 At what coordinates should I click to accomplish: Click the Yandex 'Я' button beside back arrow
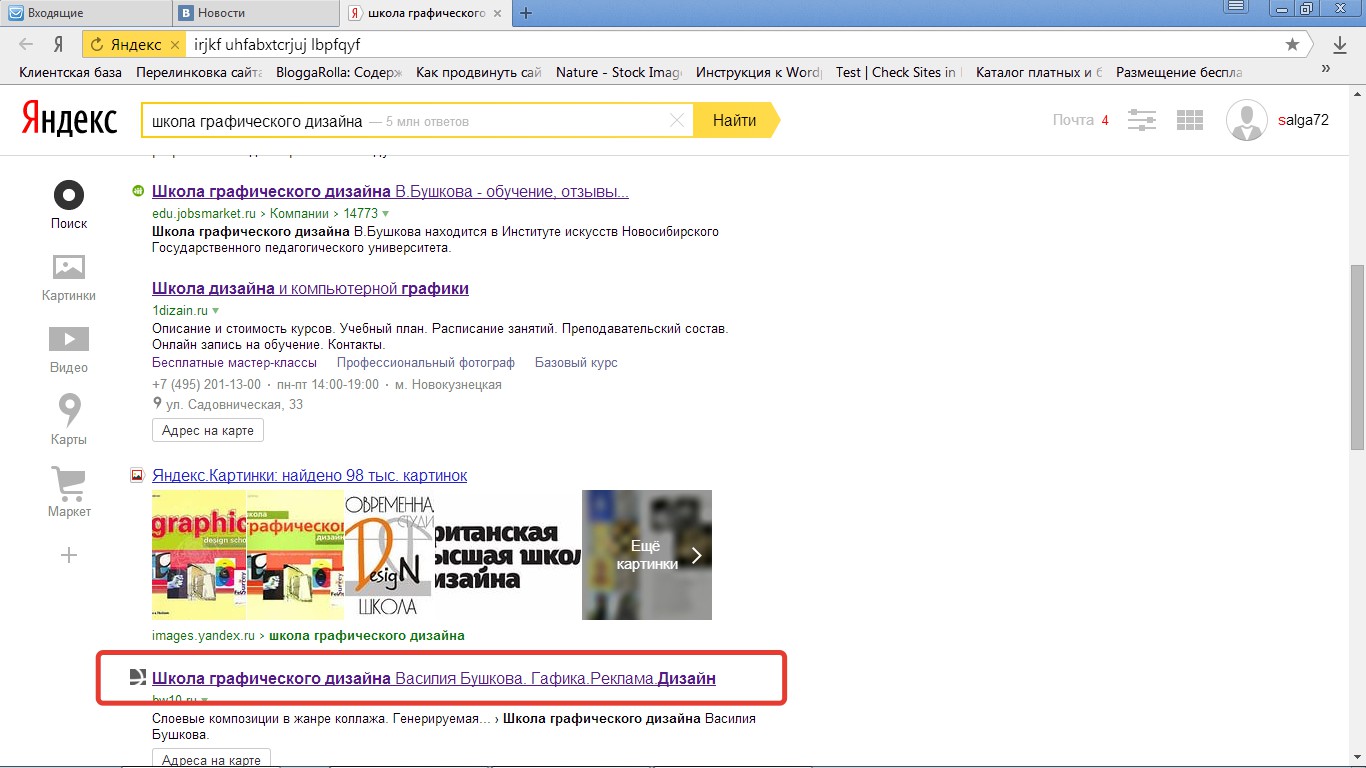tap(59, 45)
